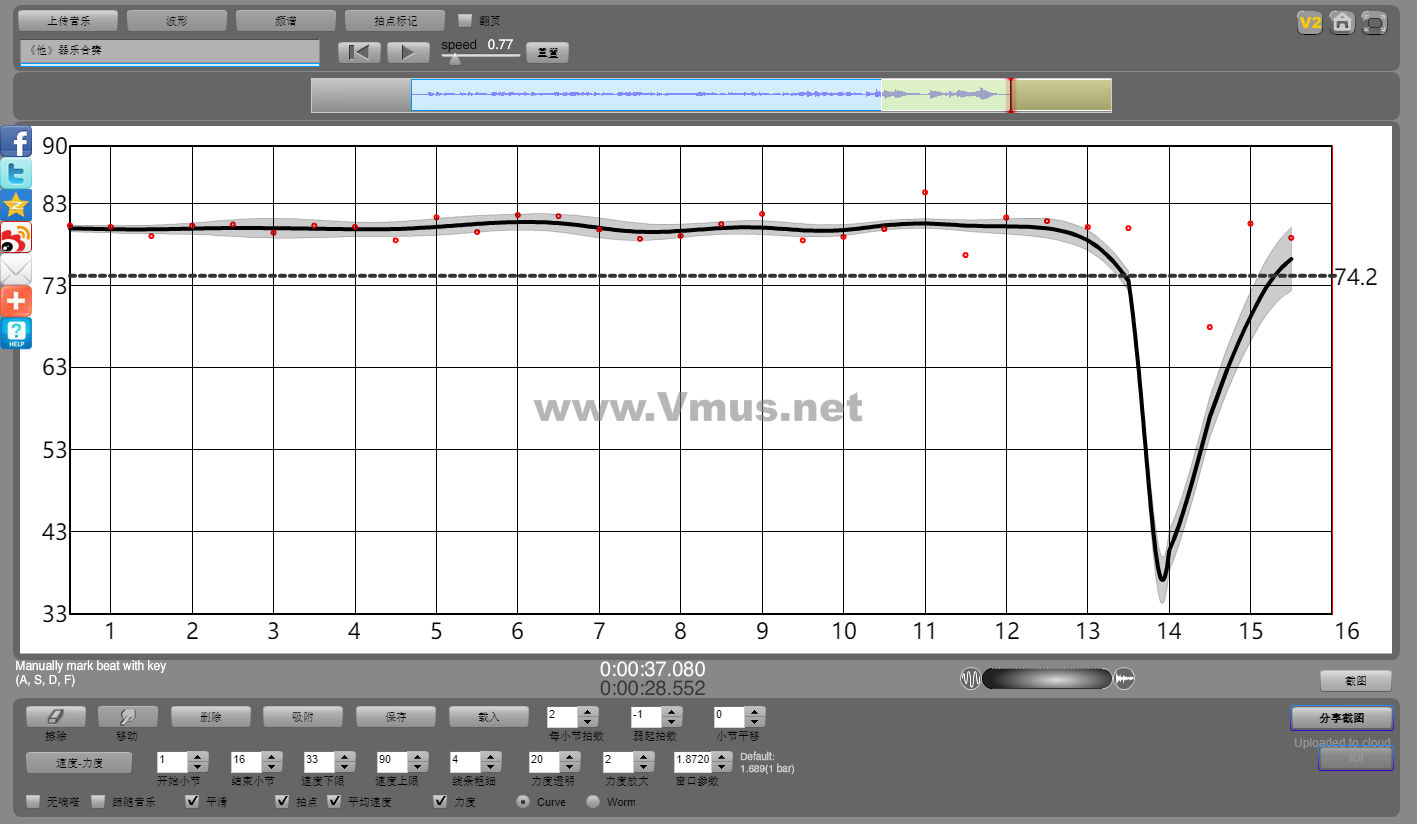This screenshot has height=824, width=1417.
Task: Click the 分享截图 share screenshot button
Action: coord(1341,718)
